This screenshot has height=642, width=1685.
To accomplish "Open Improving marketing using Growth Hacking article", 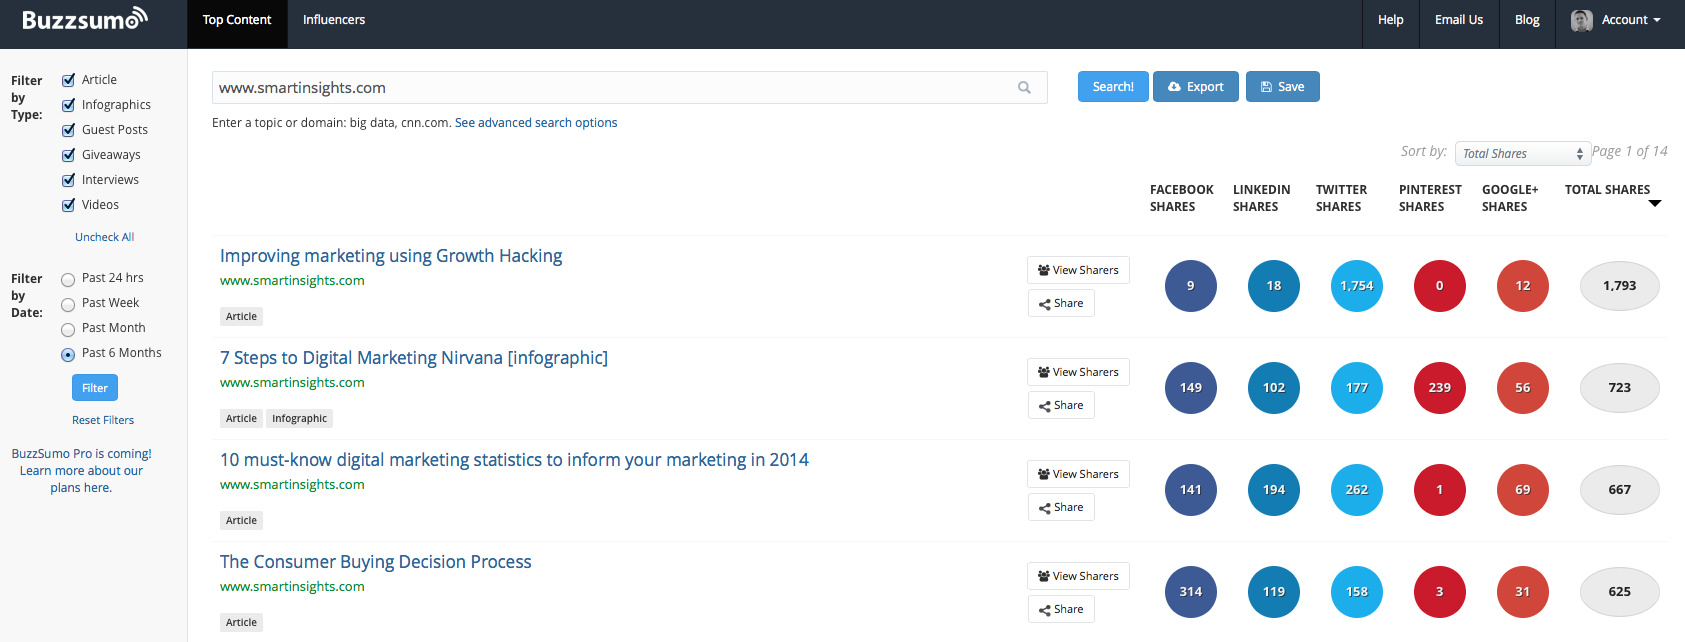I will (391, 256).
